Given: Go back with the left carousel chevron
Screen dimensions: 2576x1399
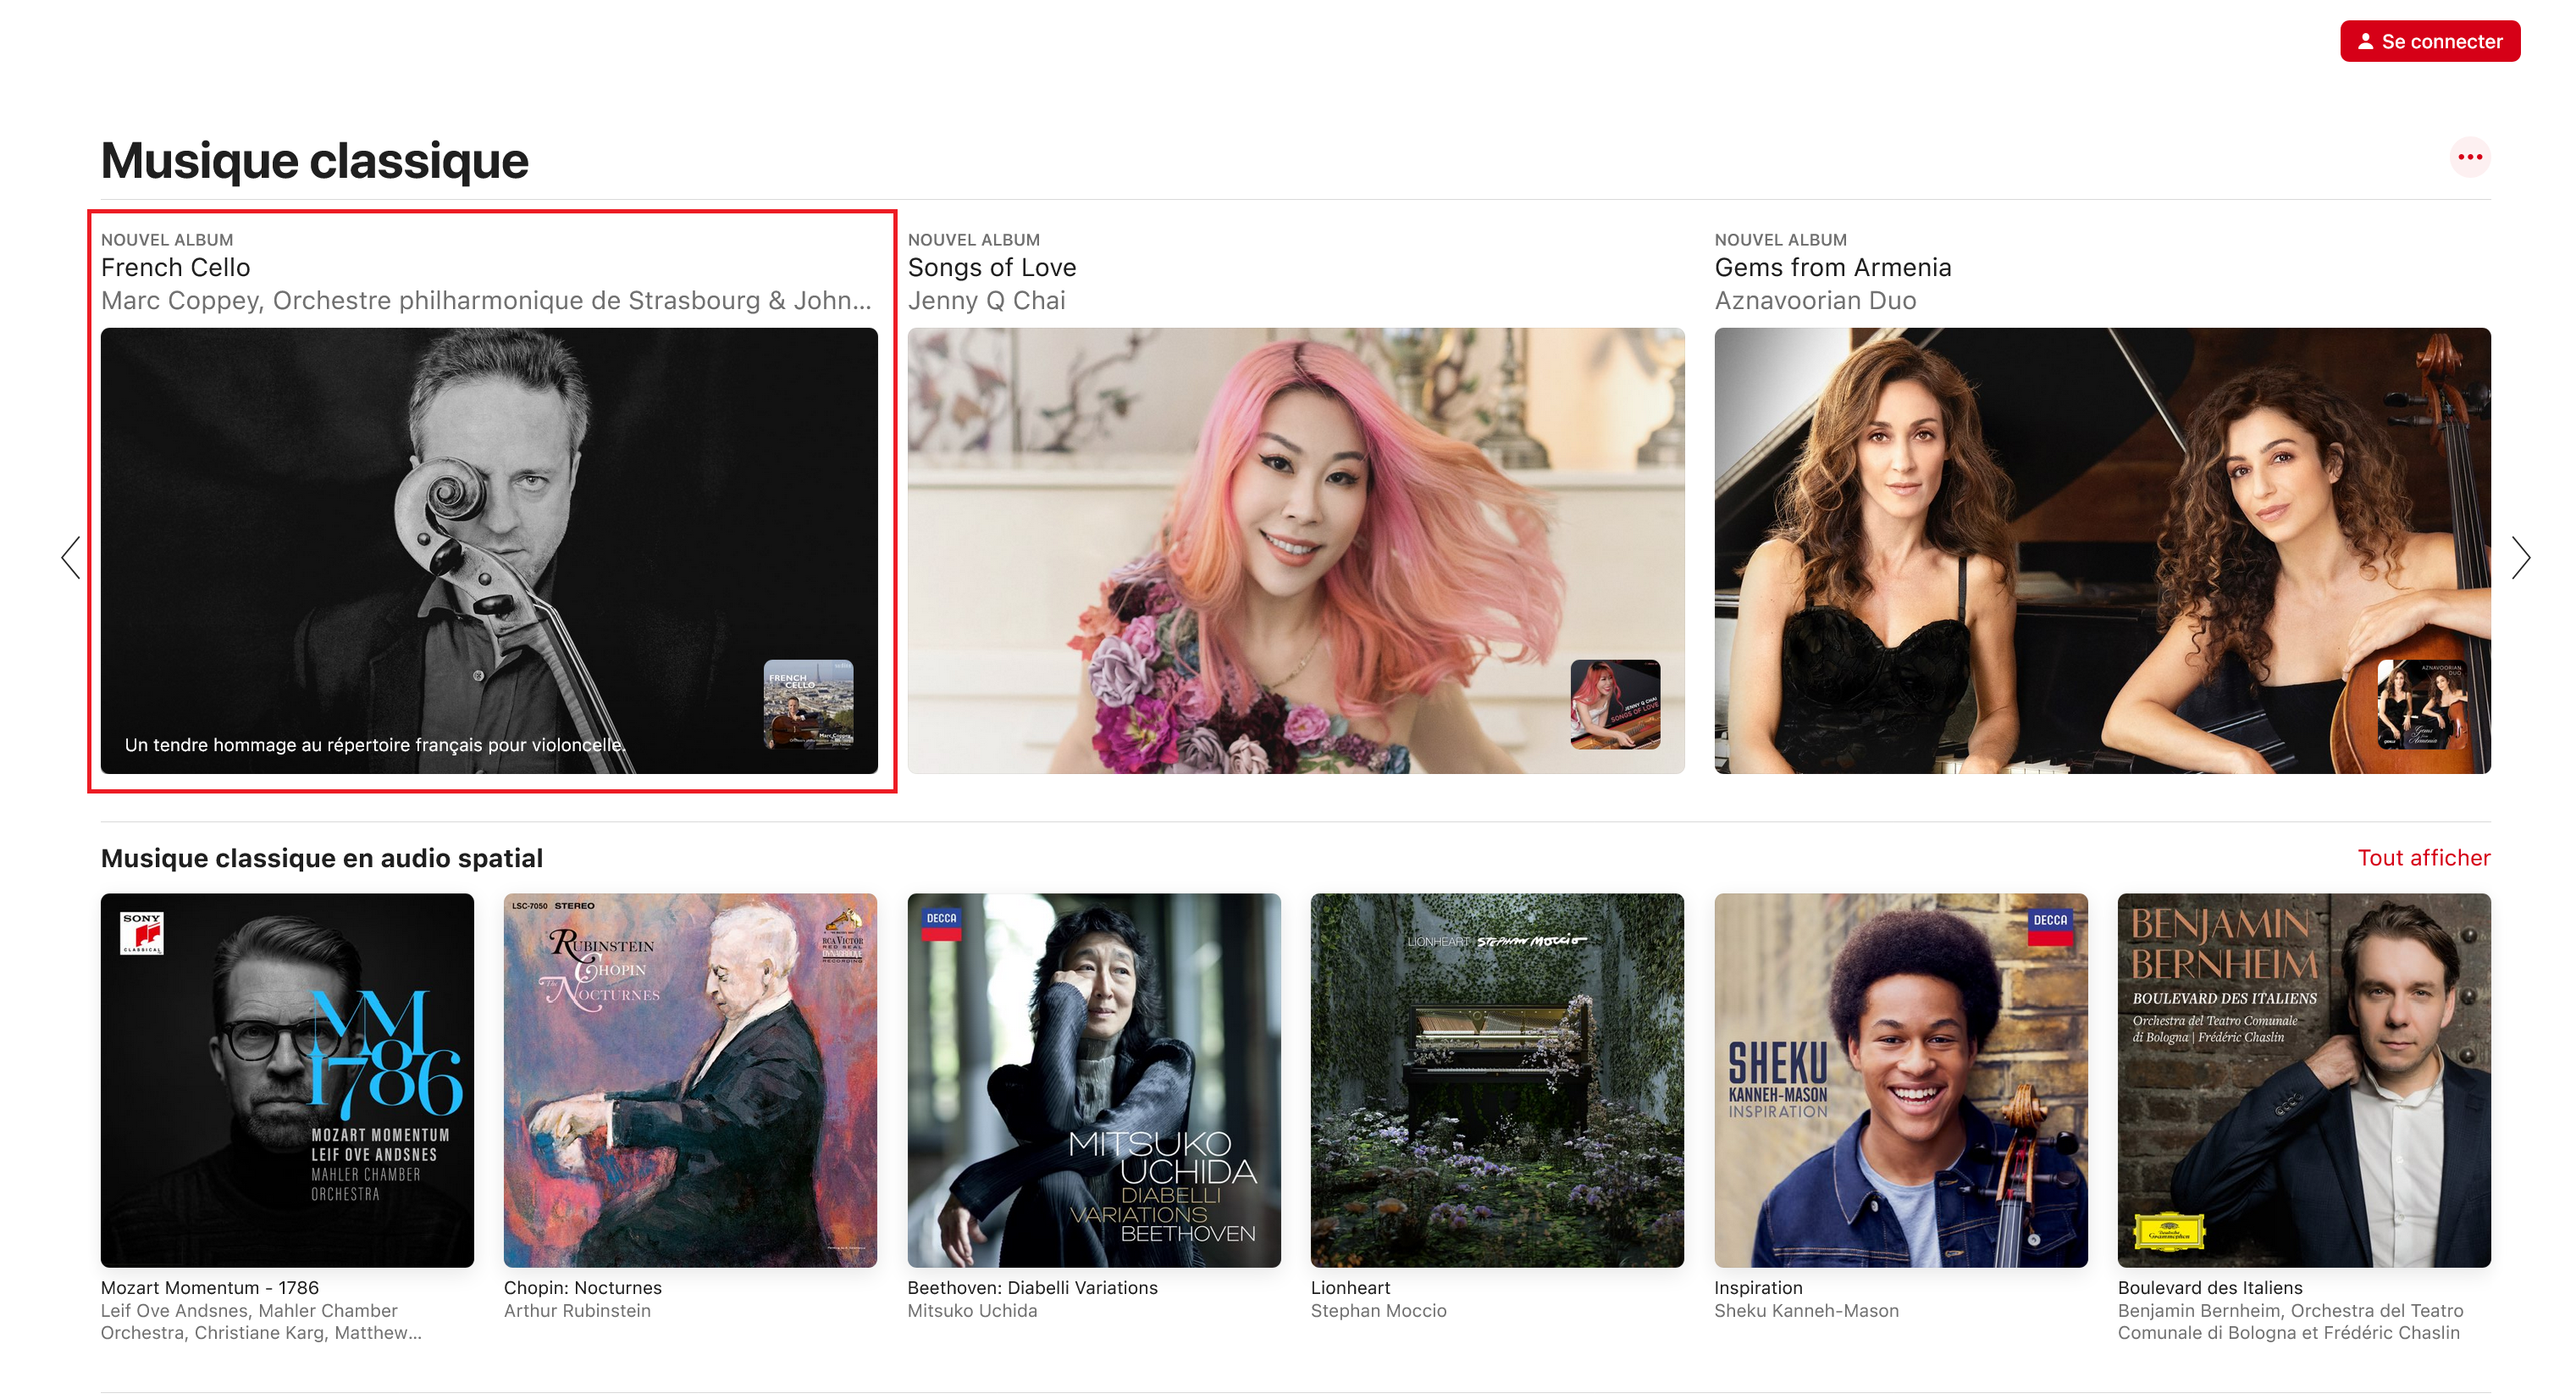Looking at the screenshot, I should (x=71, y=557).
